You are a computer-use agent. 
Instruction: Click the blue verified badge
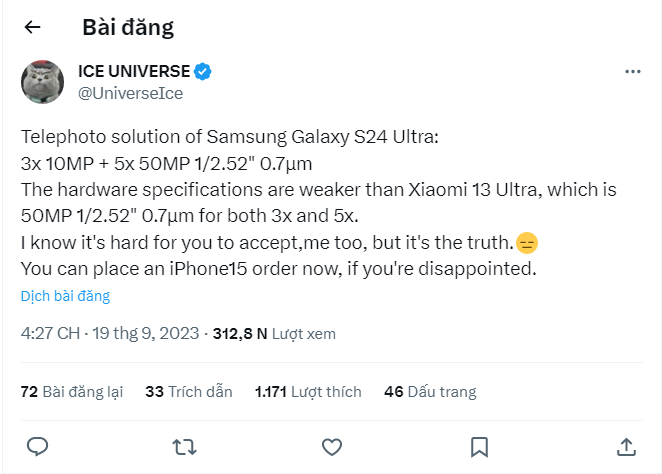tap(203, 72)
